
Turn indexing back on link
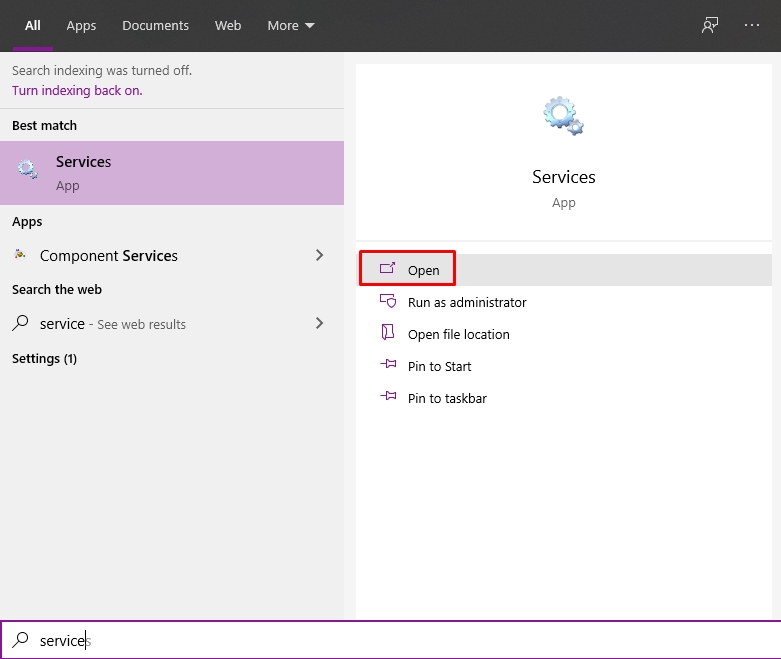pyautogui.click(x=77, y=91)
